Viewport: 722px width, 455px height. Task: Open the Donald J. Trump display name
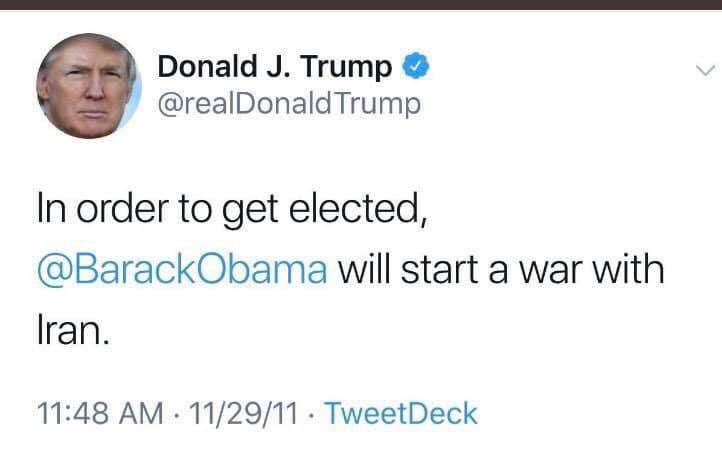(275, 68)
